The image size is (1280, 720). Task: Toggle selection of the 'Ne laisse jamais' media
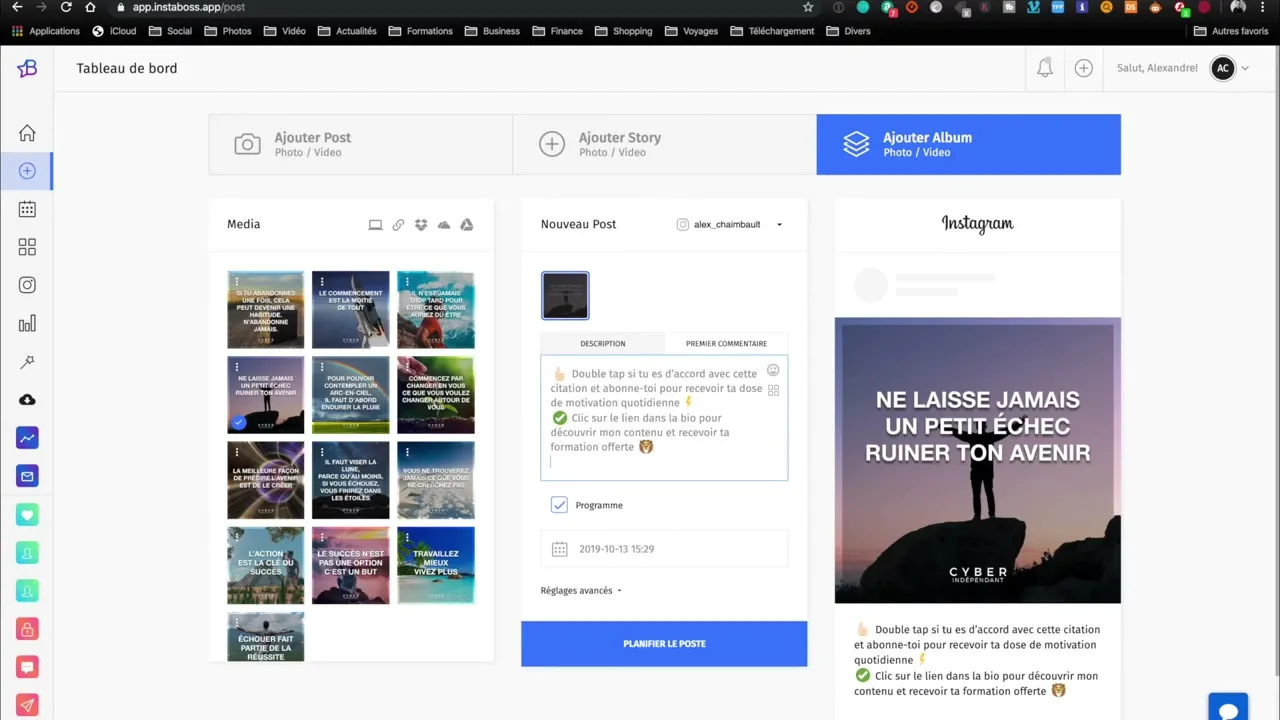click(265, 394)
